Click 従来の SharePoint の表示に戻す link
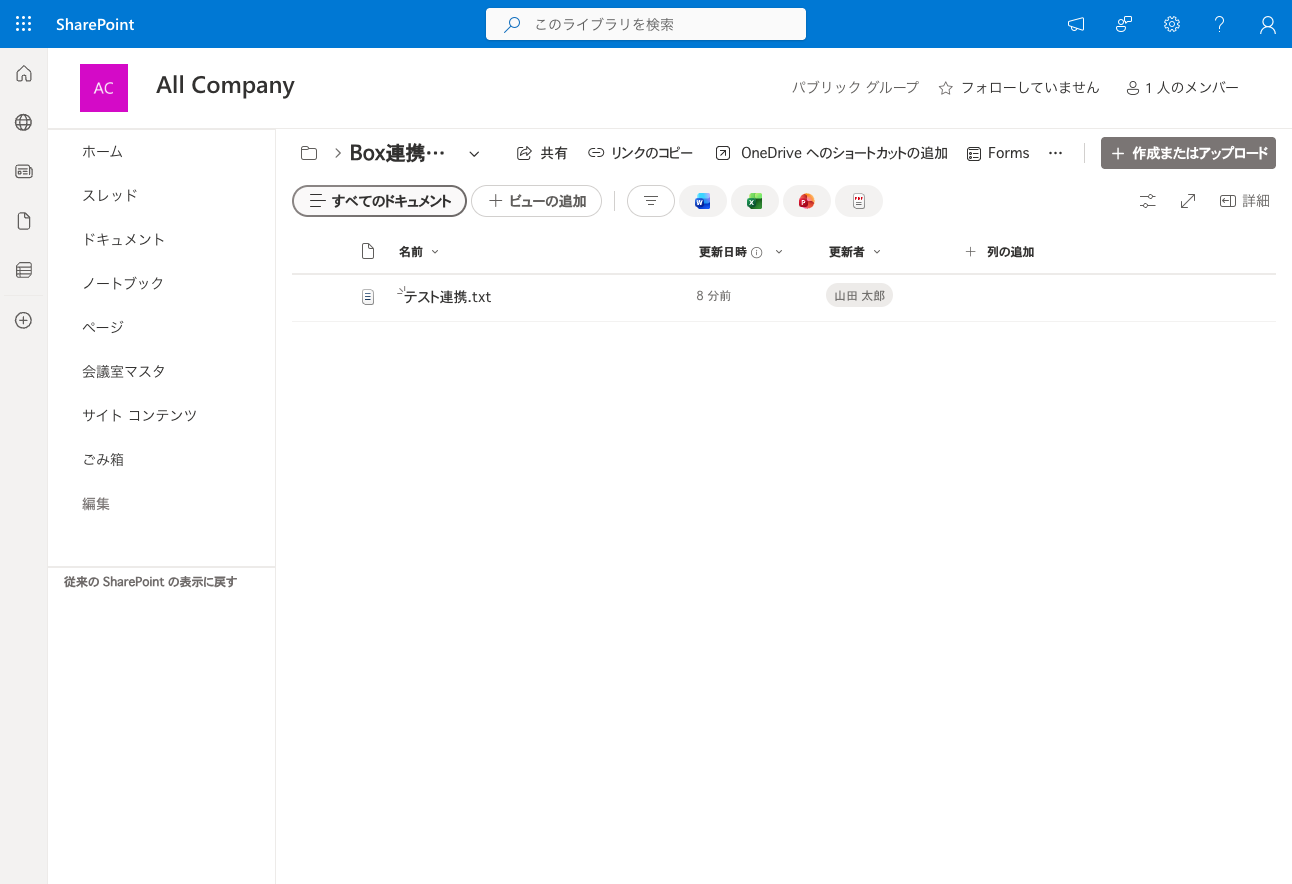Image resolution: width=1292 pixels, height=884 pixels. (x=150, y=581)
